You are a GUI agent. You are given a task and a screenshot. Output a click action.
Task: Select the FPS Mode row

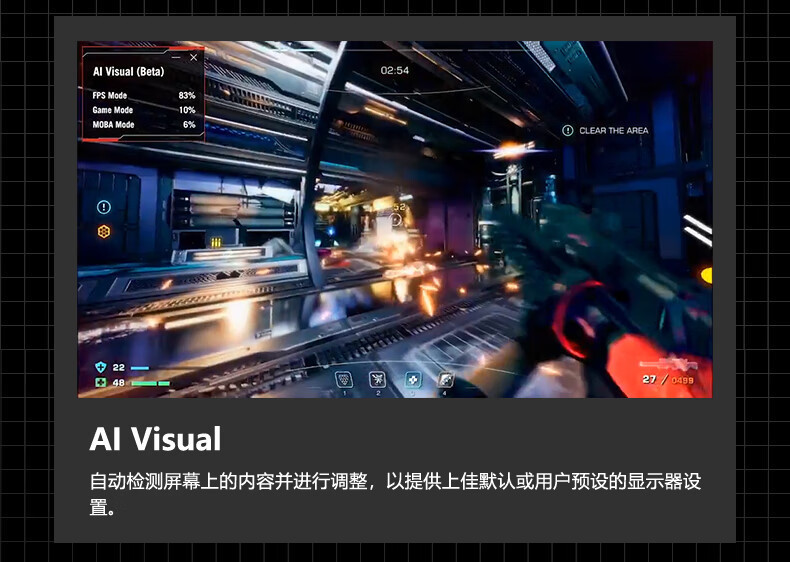pos(144,95)
